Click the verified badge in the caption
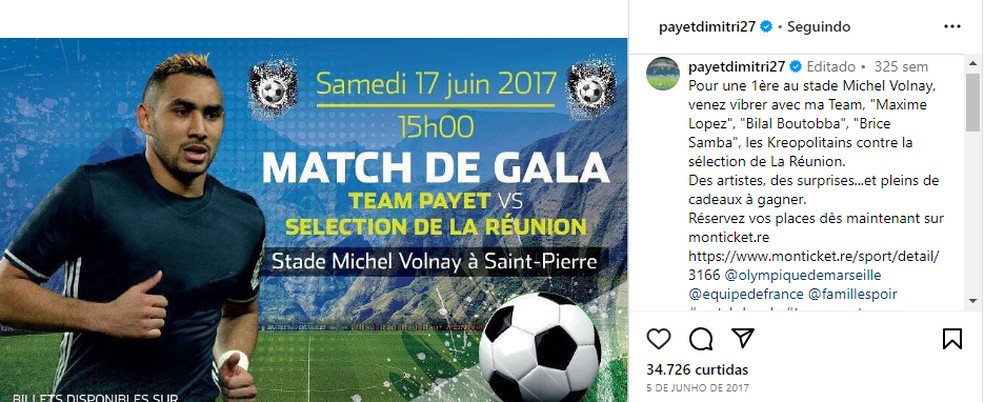Screen dimensions: 984x402 tap(795, 66)
